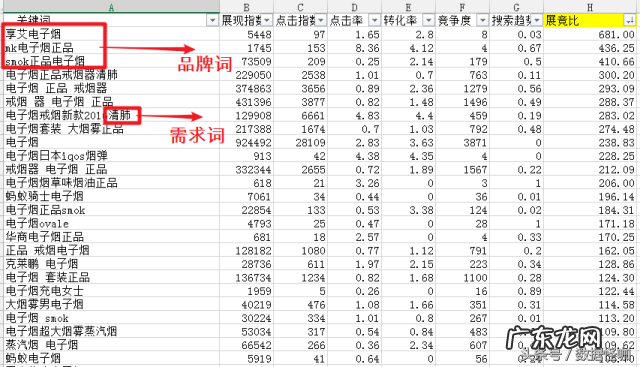This screenshot has height=367, width=640.
Task: Open the 关键词 column filter dropdown
Action: coord(212,20)
